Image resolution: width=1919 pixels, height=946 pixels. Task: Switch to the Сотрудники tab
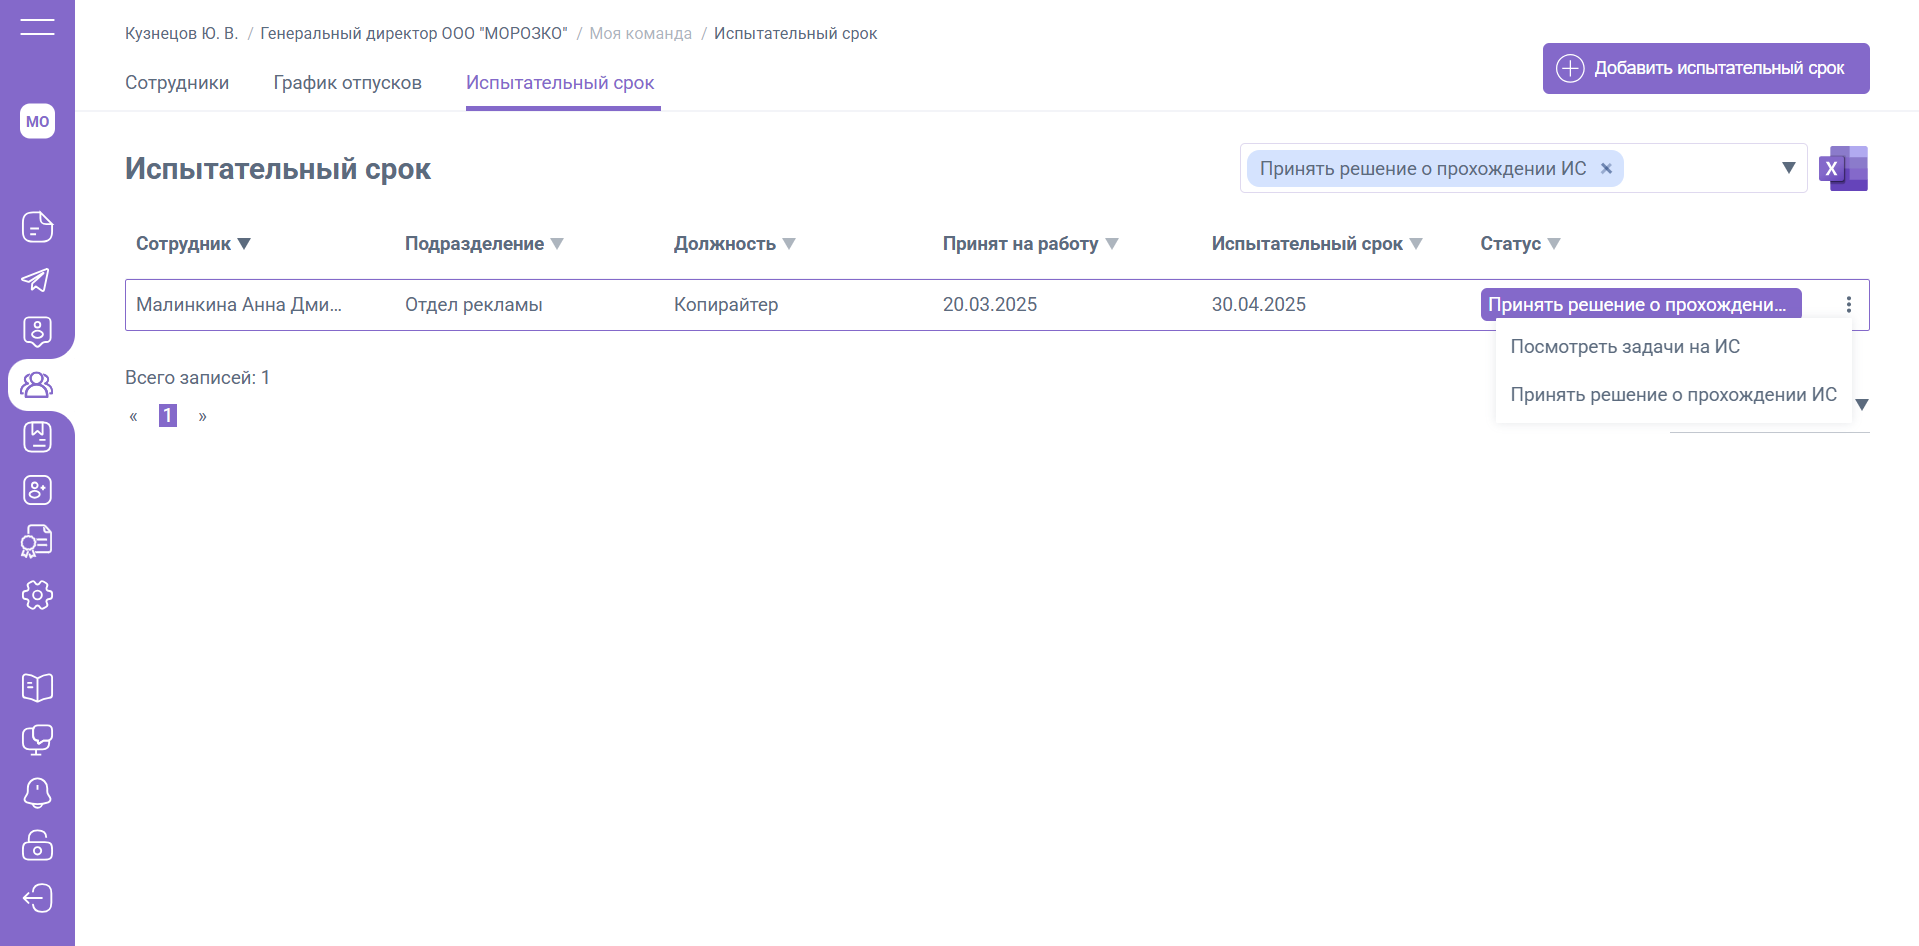(x=177, y=83)
